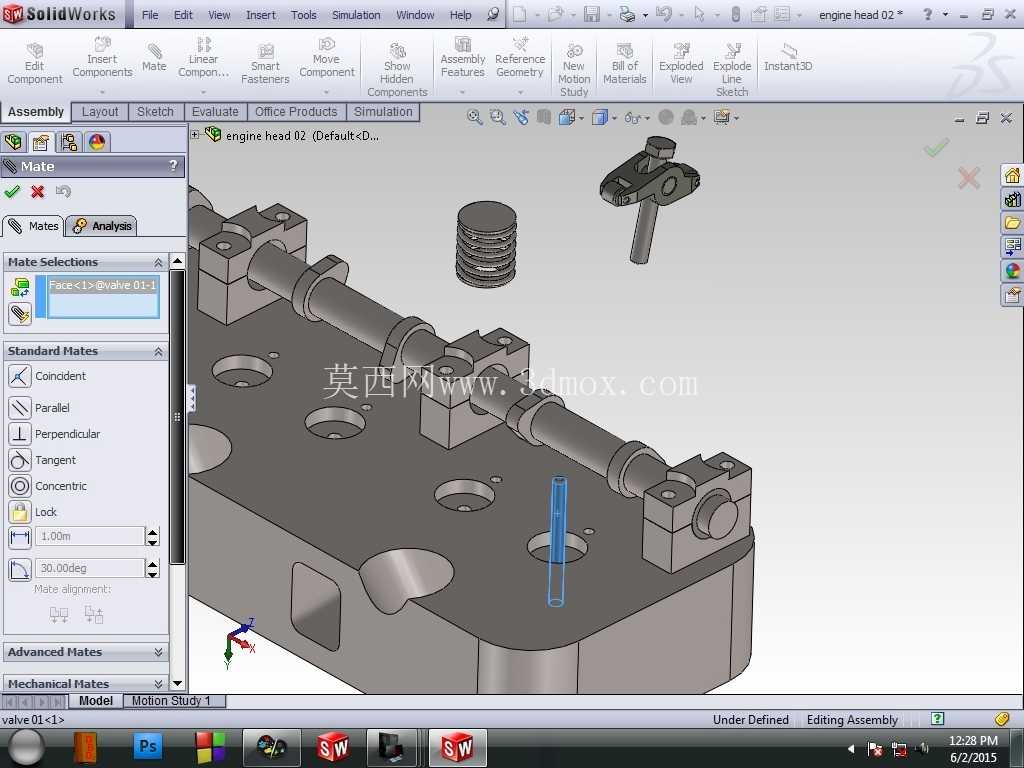Open Assembly Features tool
Image resolution: width=1024 pixels, height=768 pixels.
tap(462, 59)
